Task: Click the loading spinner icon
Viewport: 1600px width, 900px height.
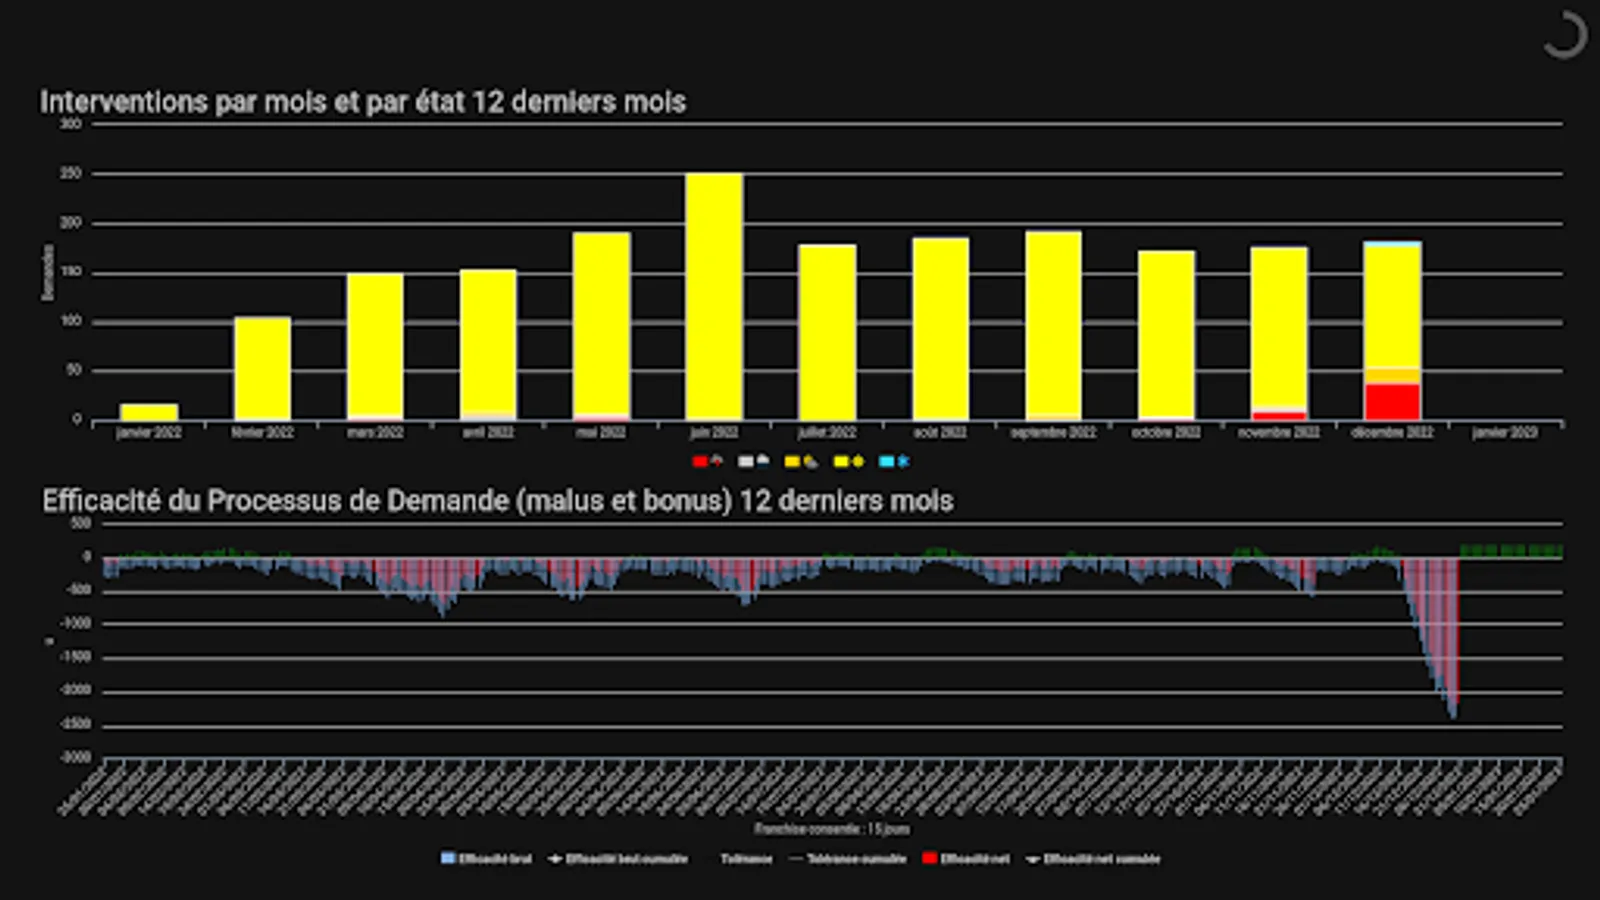Action: point(1565,35)
